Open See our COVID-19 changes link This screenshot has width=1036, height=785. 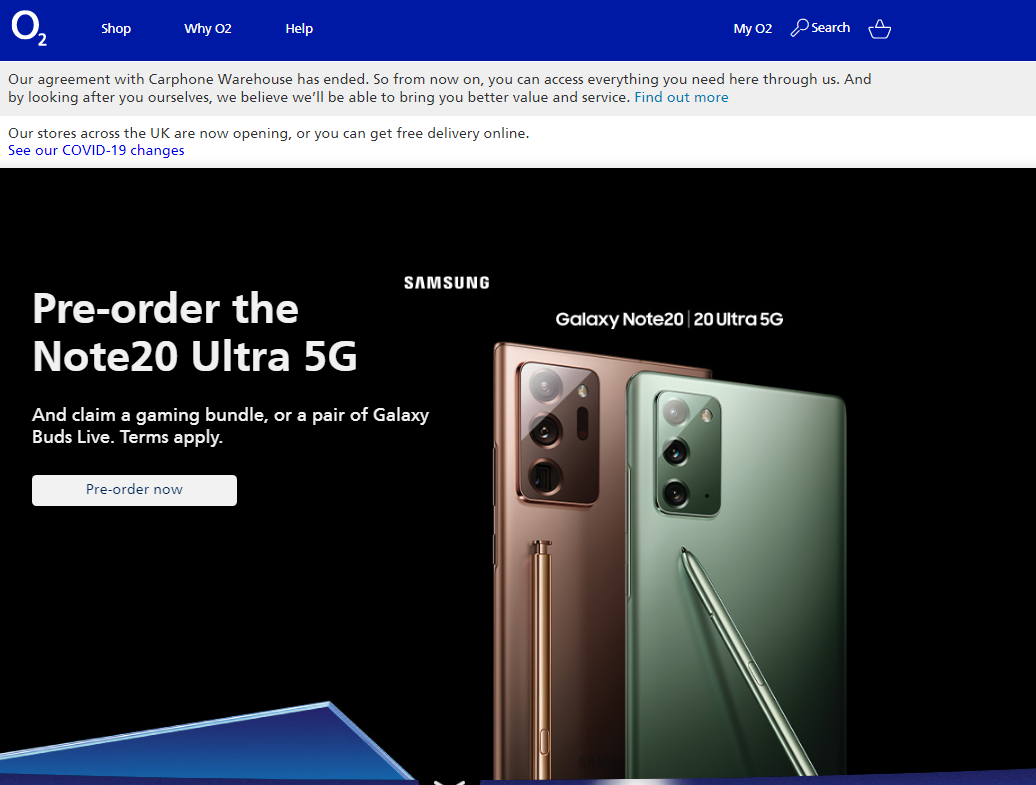[96, 150]
